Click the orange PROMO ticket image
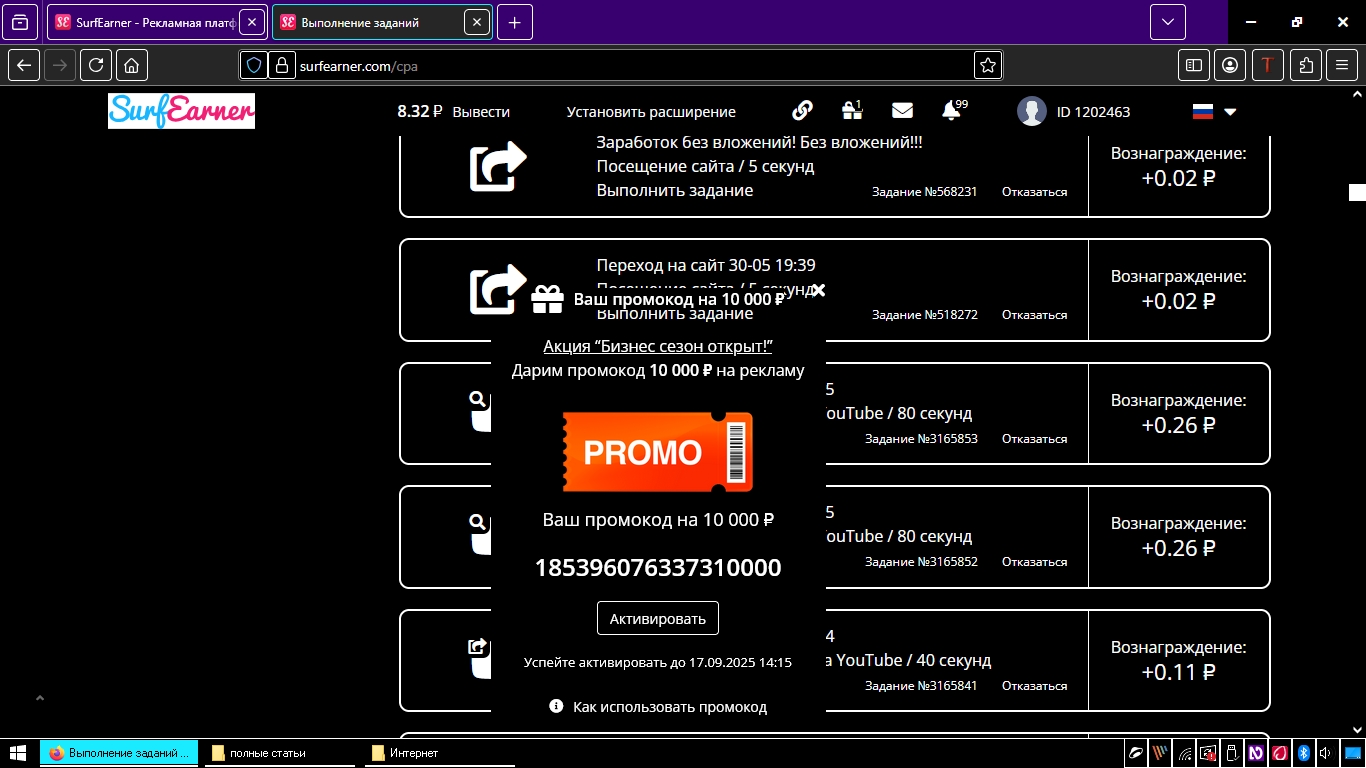1366x768 pixels. coord(657,452)
